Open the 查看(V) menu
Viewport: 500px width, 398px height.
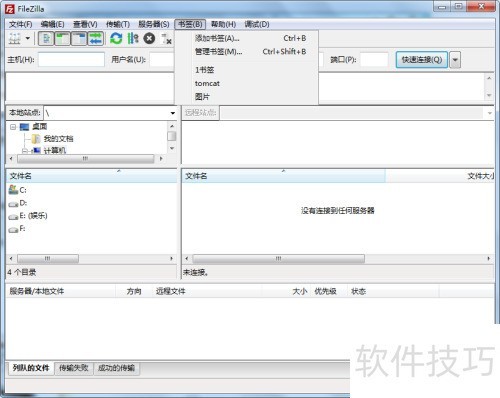(x=85, y=24)
